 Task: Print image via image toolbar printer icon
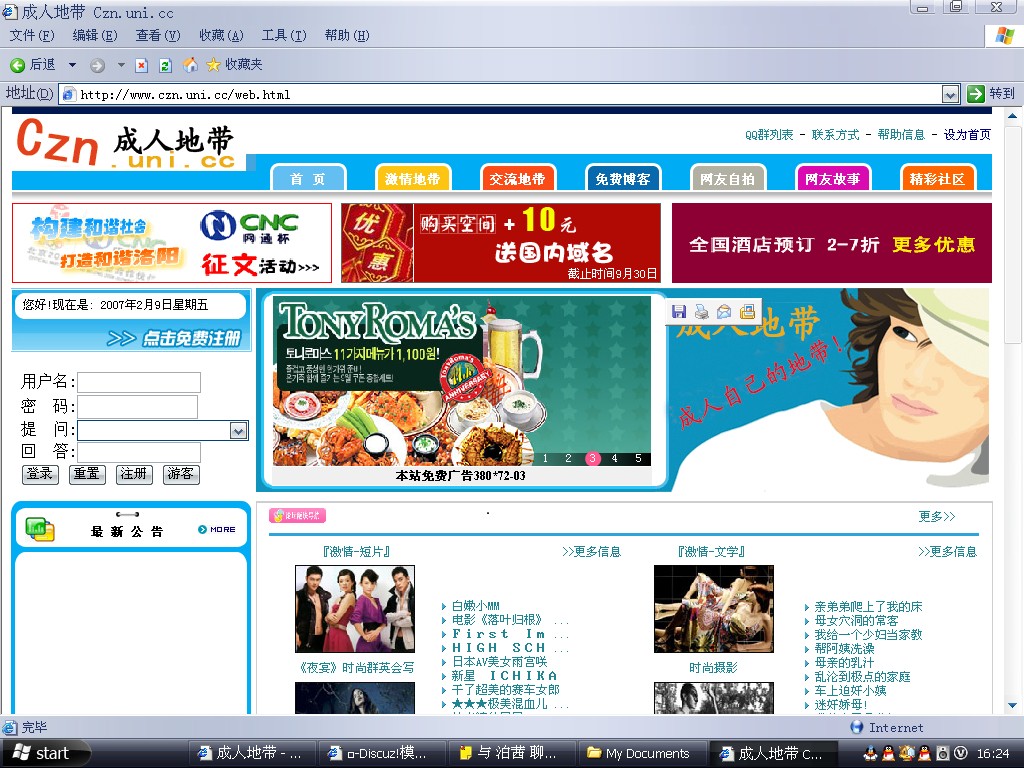(701, 312)
